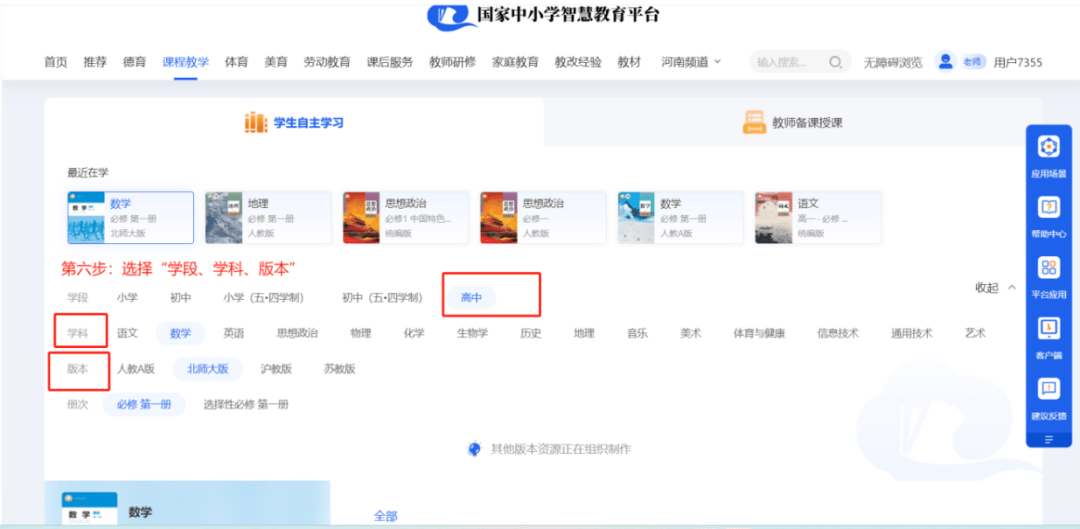Open 课程教学 navigation item
Image resolution: width=1080 pixels, height=529 pixels.
[x=185, y=62]
